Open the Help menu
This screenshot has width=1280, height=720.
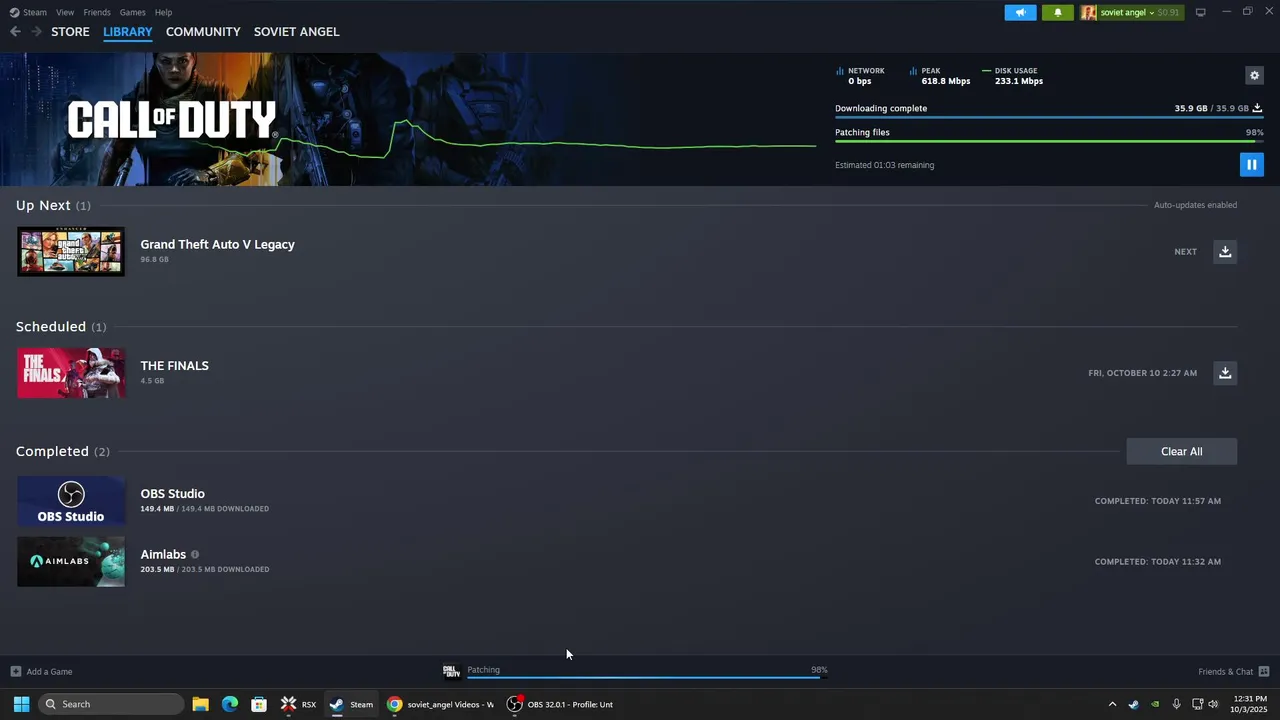click(163, 12)
